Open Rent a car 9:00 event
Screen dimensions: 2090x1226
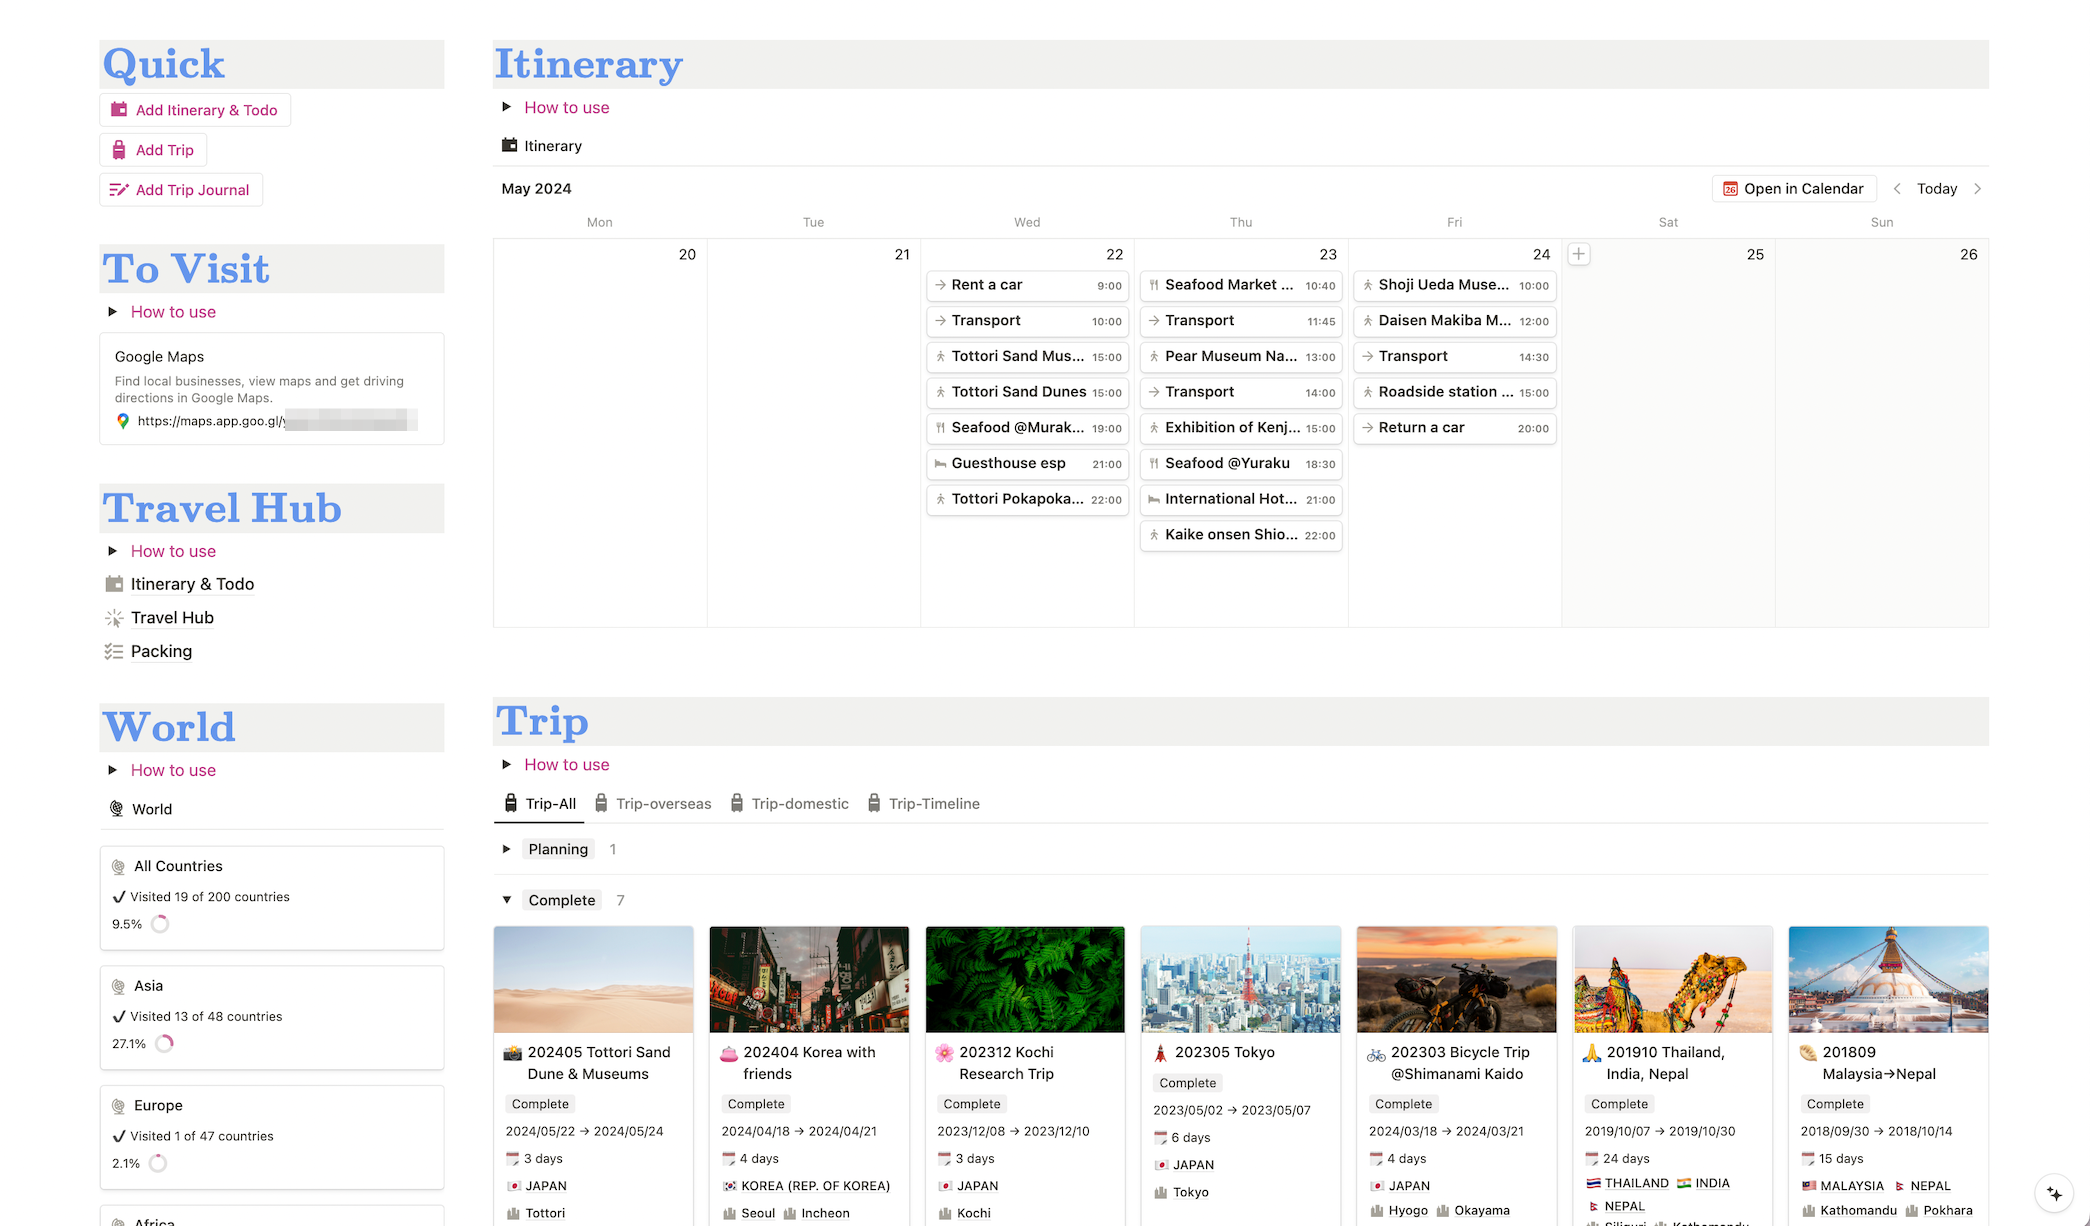pos(1028,285)
